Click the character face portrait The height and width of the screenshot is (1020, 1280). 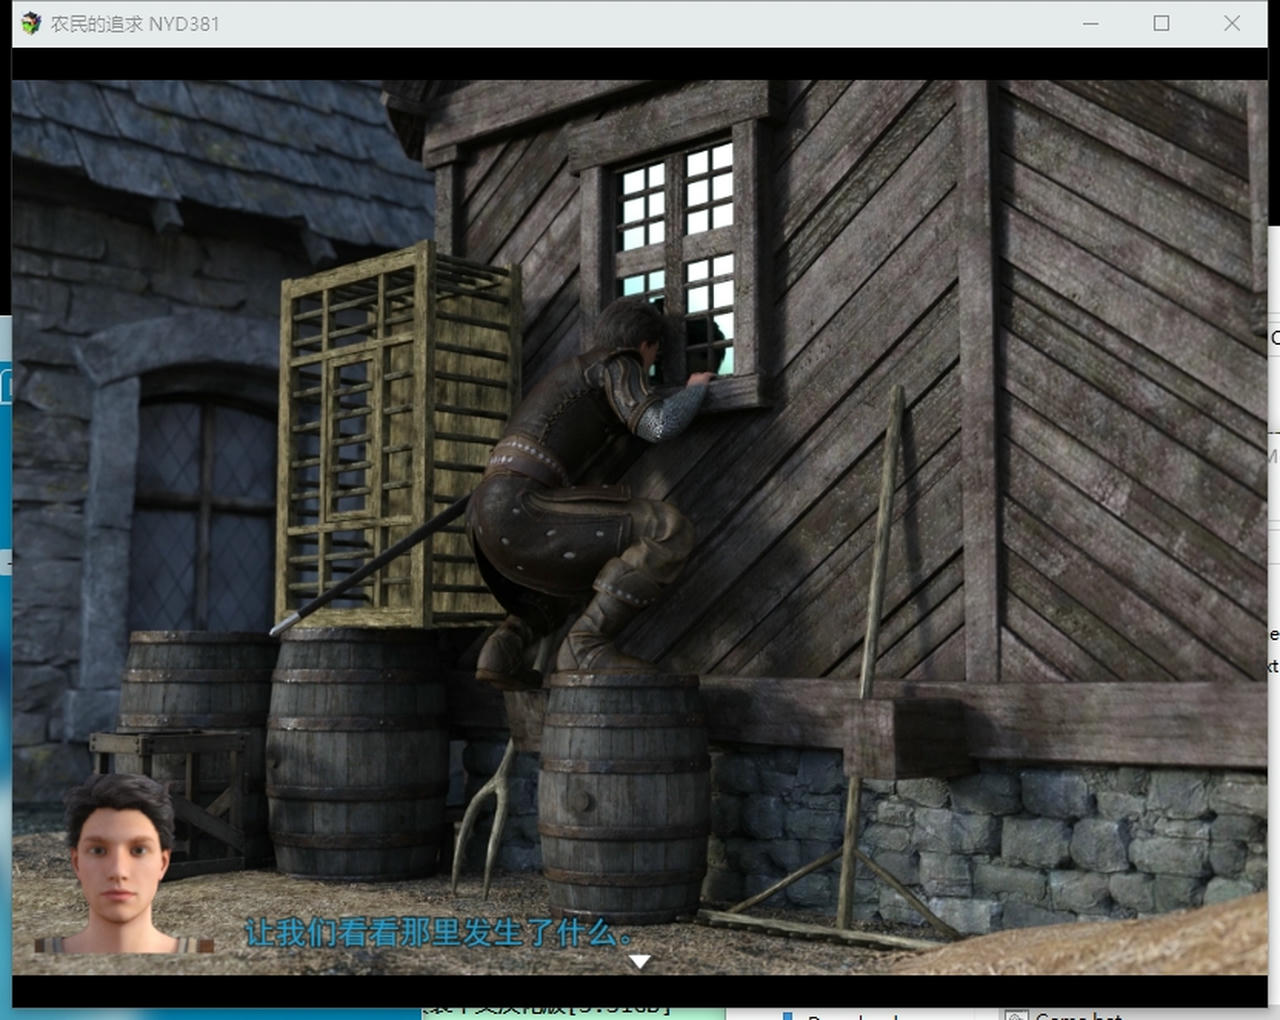(120, 865)
